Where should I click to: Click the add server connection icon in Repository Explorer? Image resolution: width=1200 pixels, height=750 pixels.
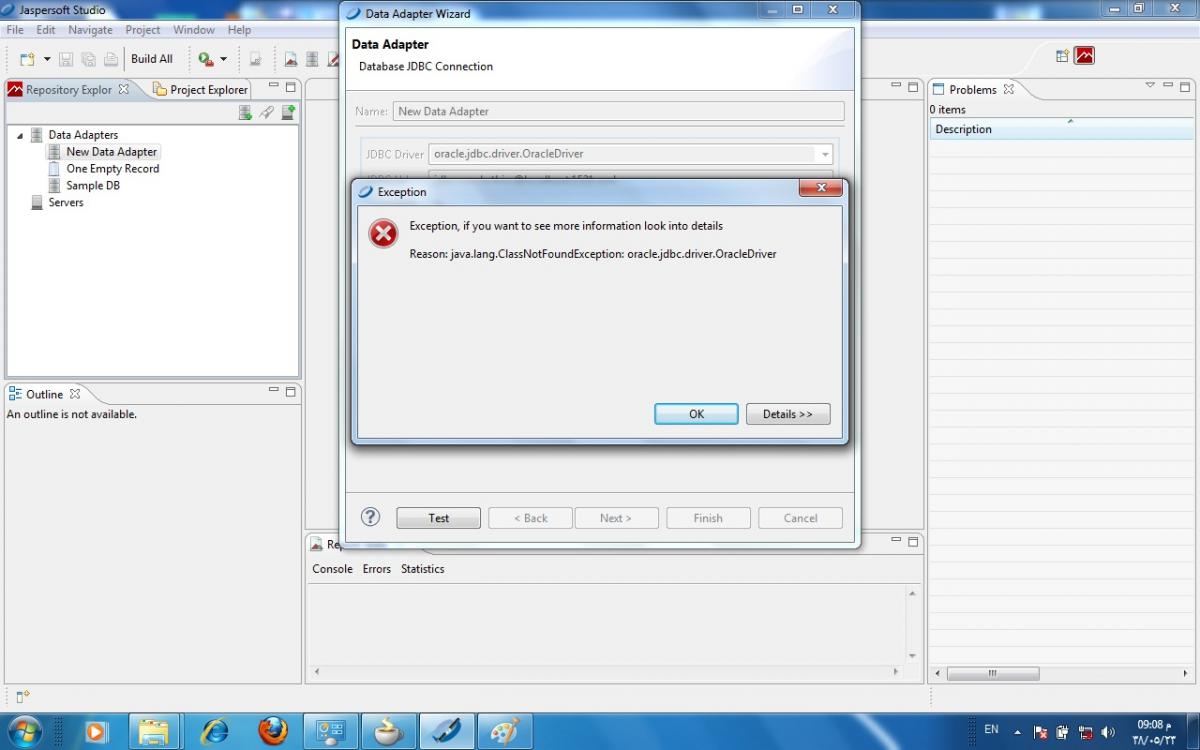point(288,113)
